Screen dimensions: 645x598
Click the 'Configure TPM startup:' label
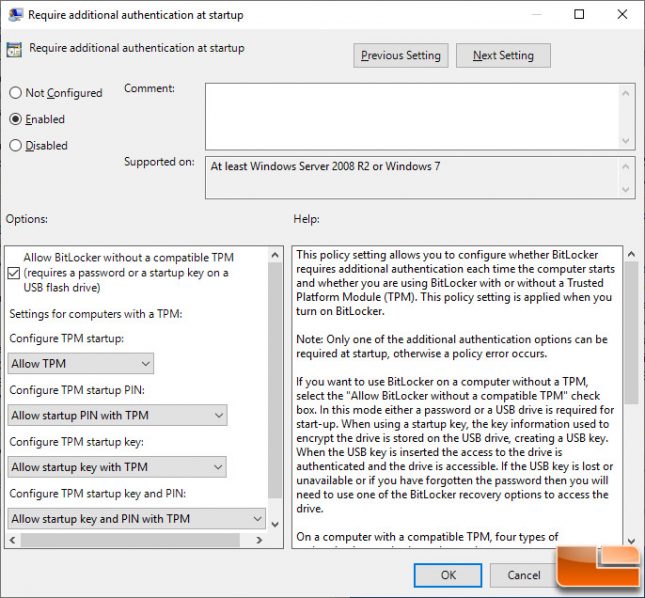click(x=67, y=338)
